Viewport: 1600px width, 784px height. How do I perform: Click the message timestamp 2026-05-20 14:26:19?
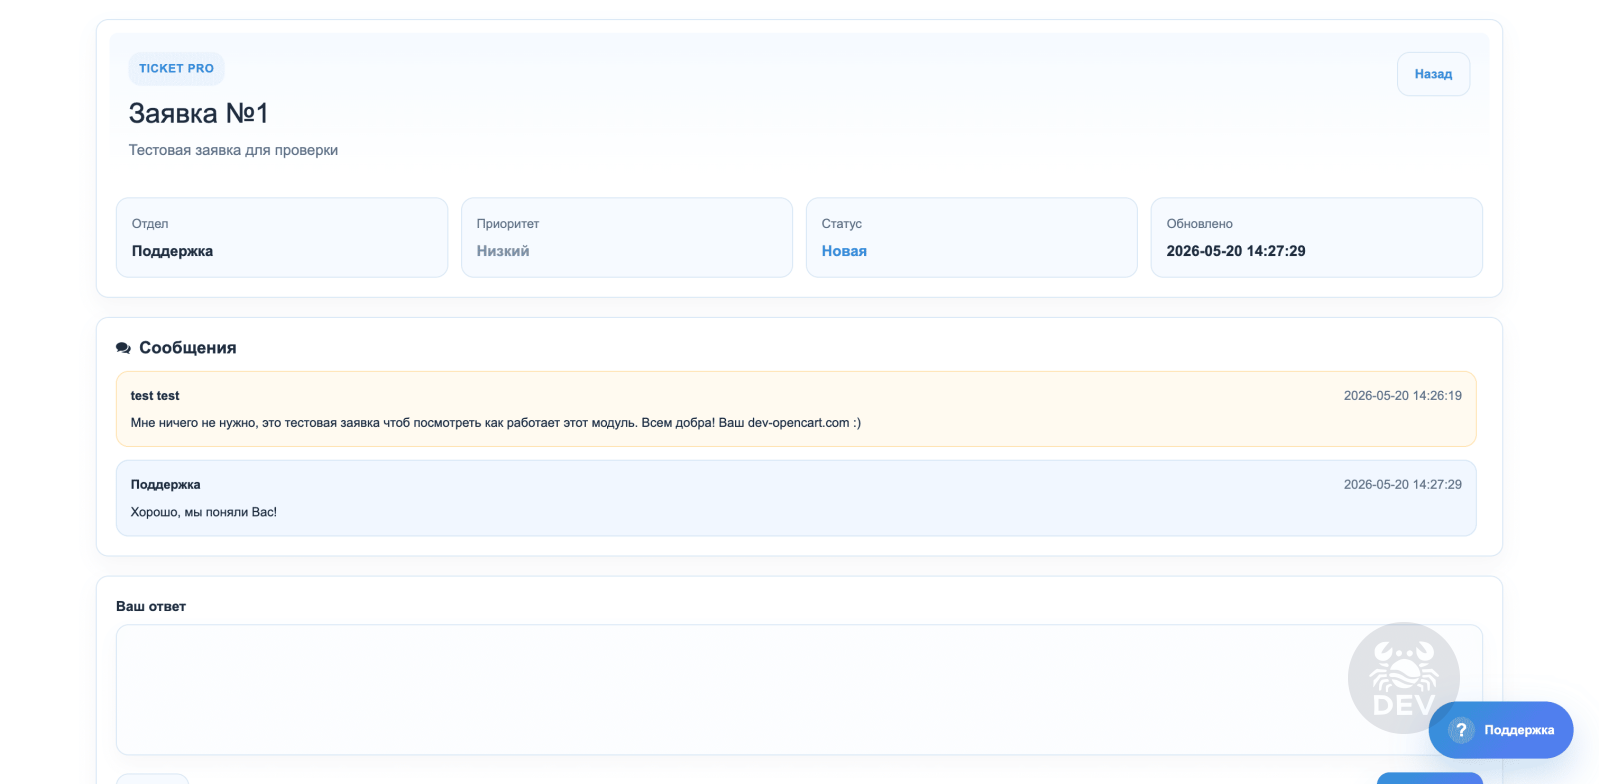[1402, 396]
